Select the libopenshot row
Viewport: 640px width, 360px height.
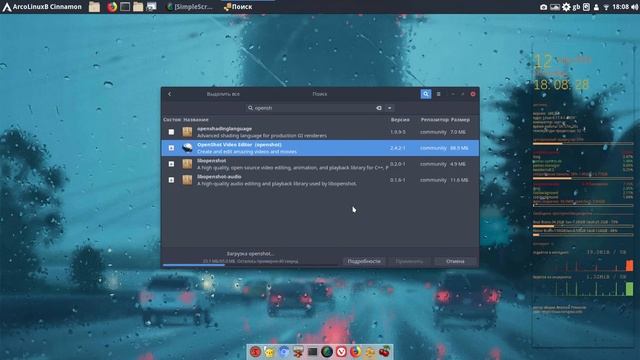point(320,164)
